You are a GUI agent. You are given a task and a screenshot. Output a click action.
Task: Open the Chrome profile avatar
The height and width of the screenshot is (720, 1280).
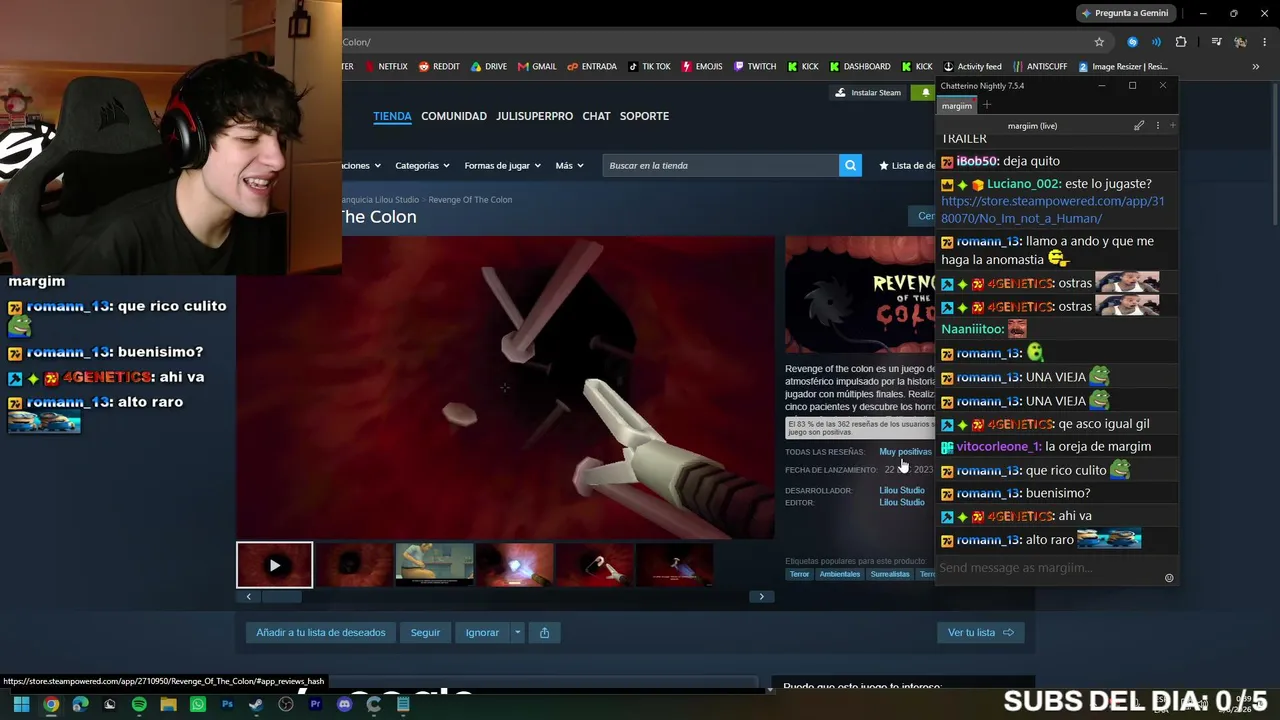click(x=1240, y=42)
